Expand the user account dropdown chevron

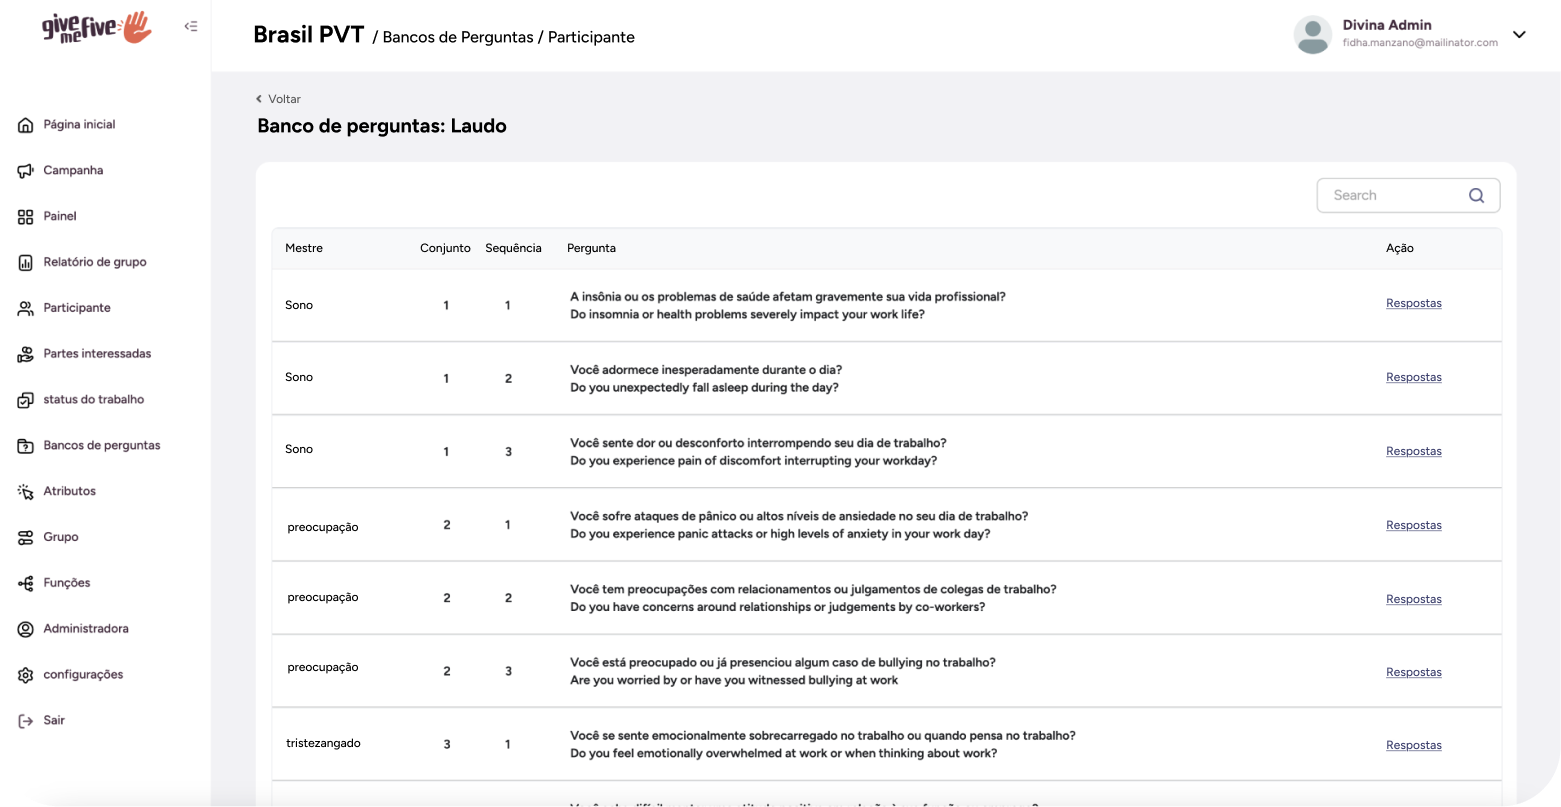tap(1519, 35)
